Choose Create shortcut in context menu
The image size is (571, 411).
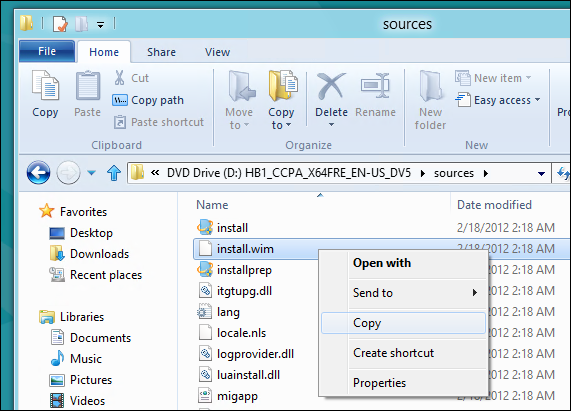click(x=403, y=353)
